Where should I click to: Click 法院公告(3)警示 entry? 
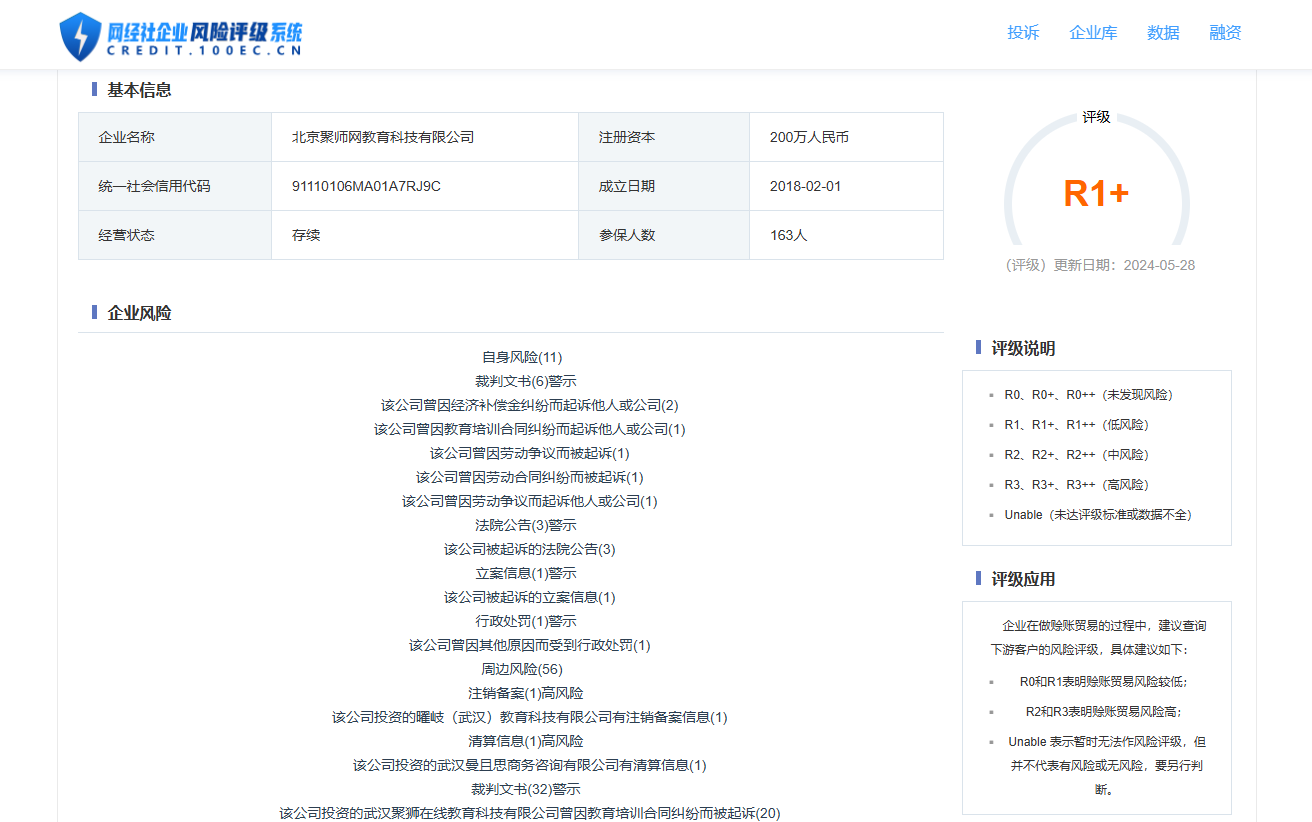coord(526,525)
